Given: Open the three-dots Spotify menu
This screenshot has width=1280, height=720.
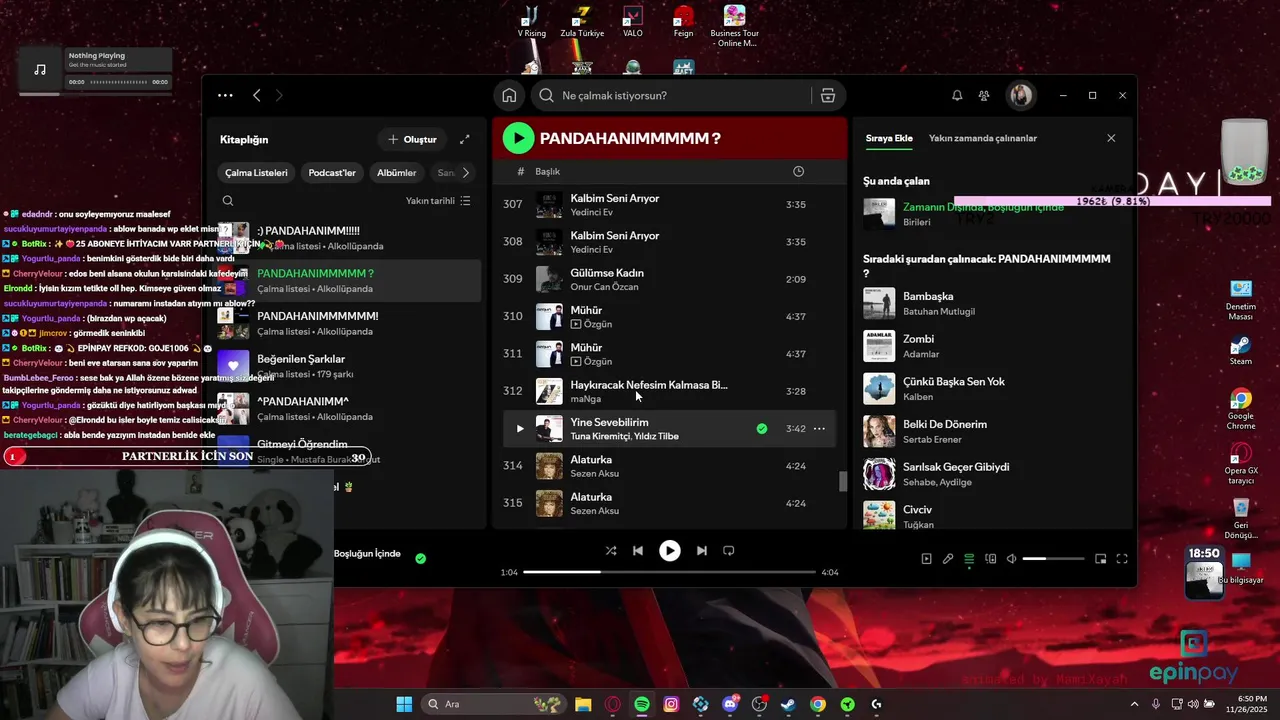Looking at the screenshot, I should click(225, 95).
